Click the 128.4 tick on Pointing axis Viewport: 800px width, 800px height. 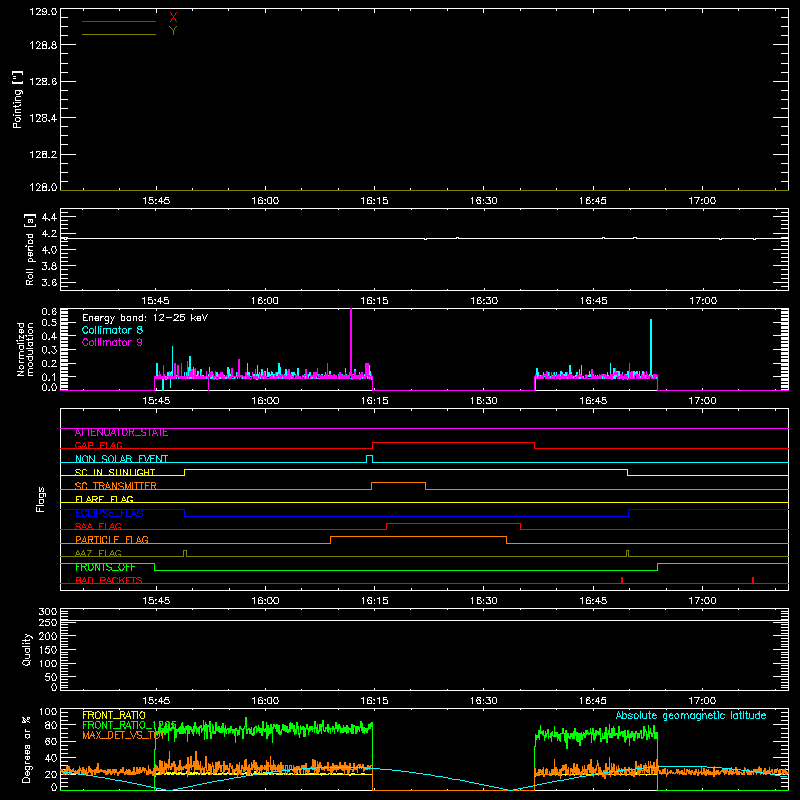click(x=43, y=118)
